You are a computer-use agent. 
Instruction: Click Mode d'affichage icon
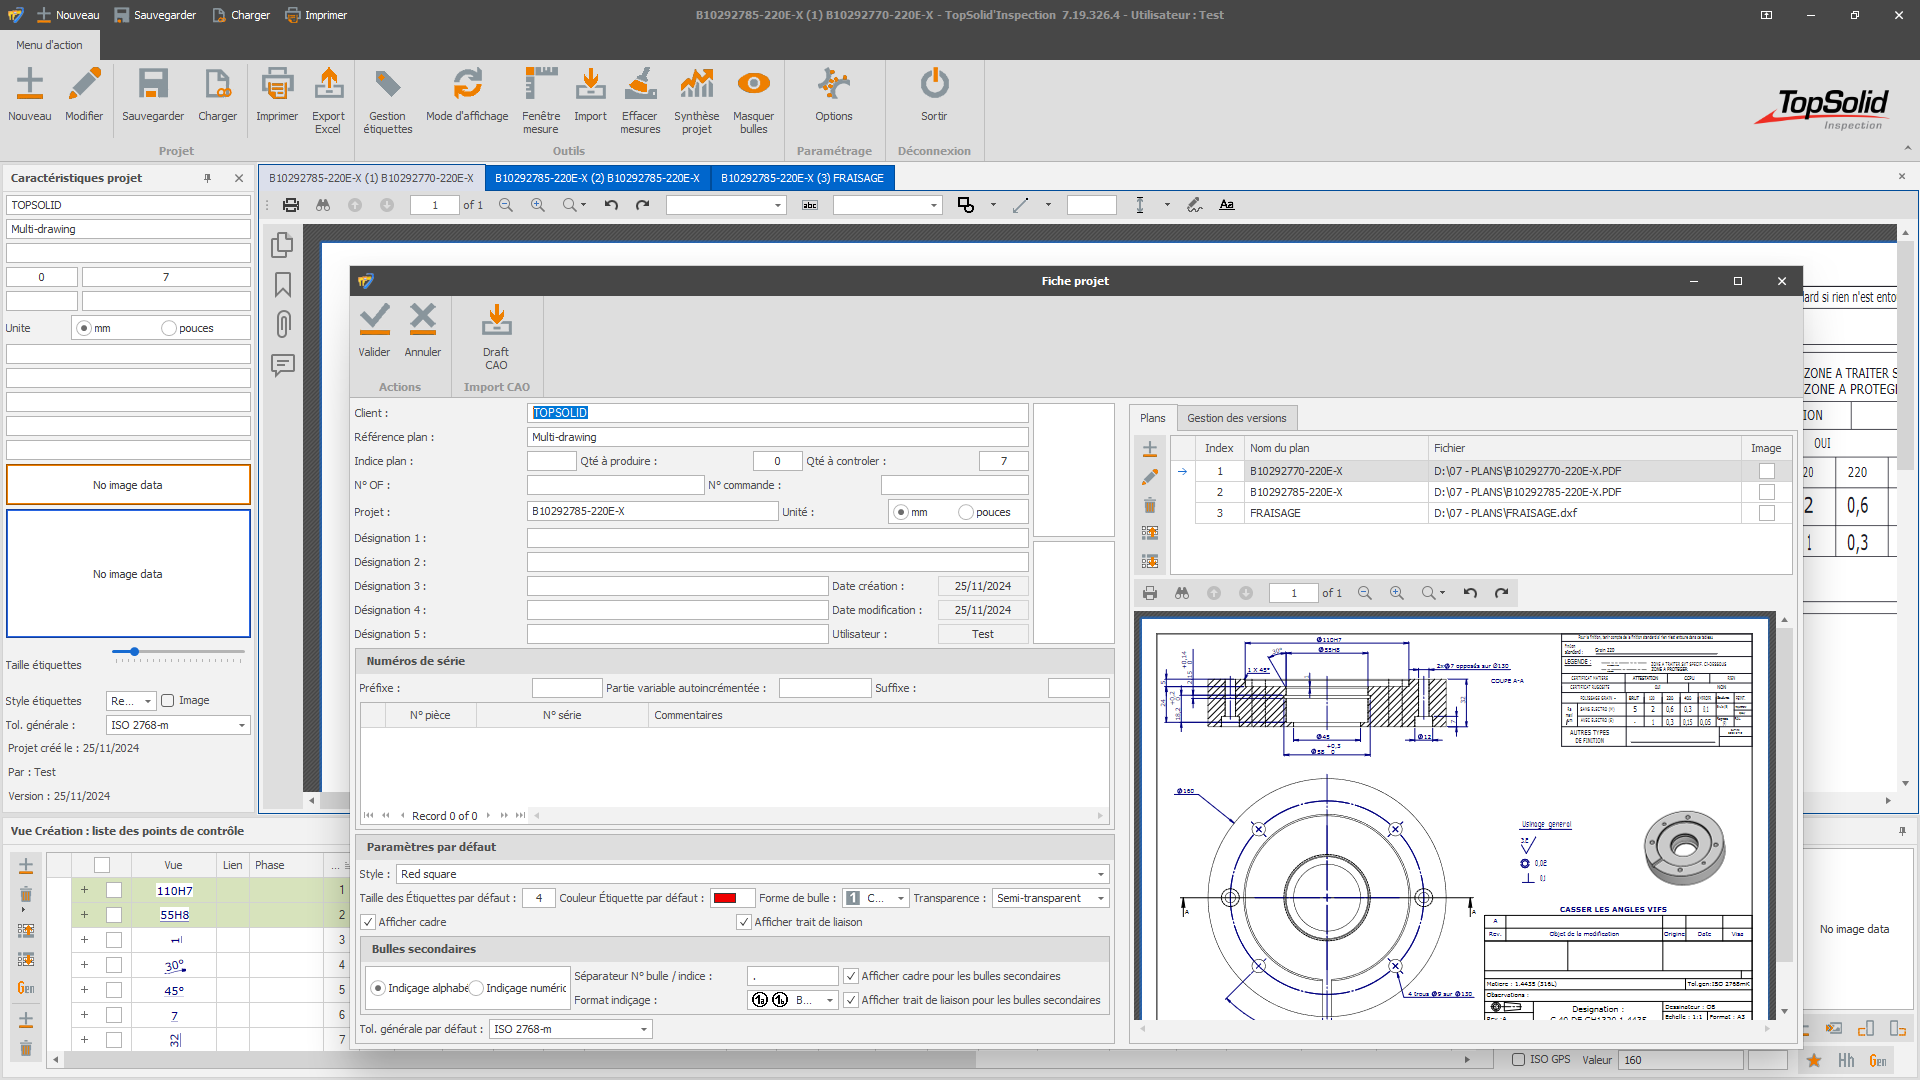coord(467,95)
